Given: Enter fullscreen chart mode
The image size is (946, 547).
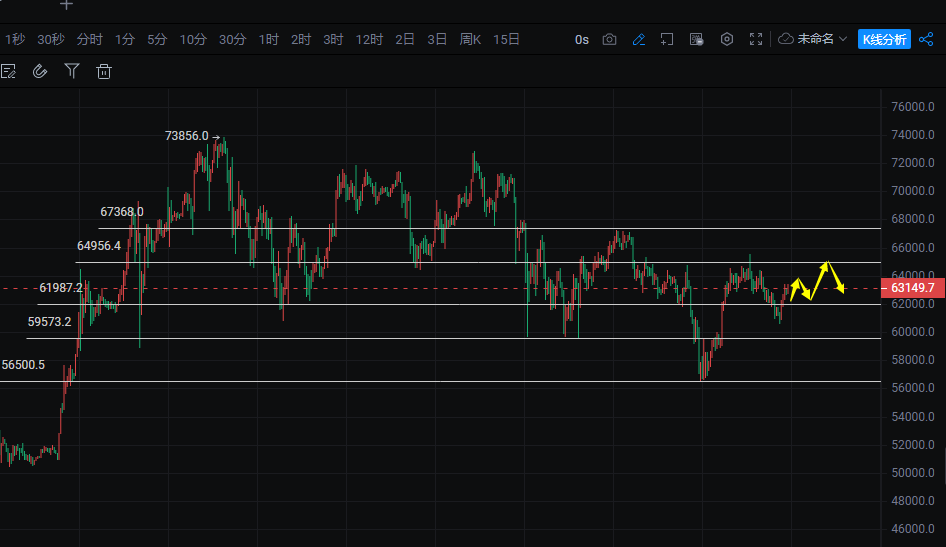Looking at the screenshot, I should [x=756, y=40].
